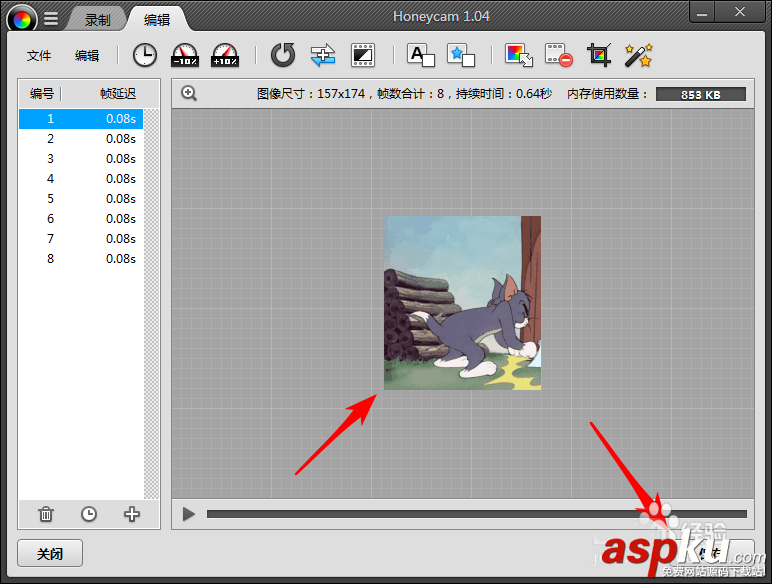
Task: Click the bottom clock set-delay icon
Action: pyautogui.click(x=89, y=514)
